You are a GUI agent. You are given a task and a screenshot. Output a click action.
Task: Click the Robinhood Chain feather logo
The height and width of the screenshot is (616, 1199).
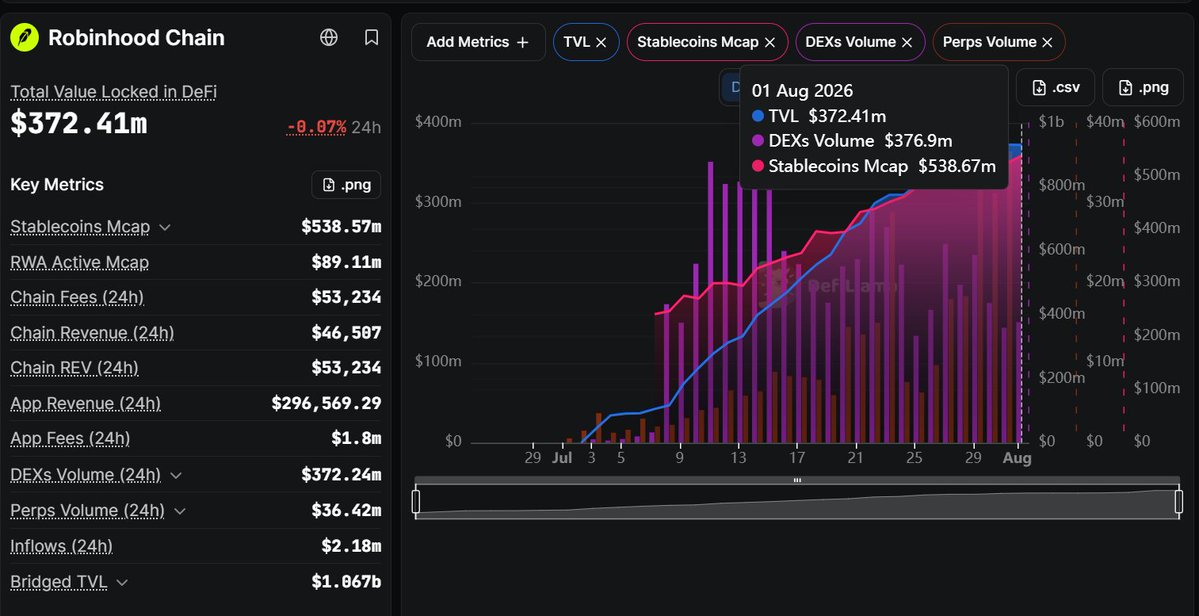pyautogui.click(x=24, y=37)
